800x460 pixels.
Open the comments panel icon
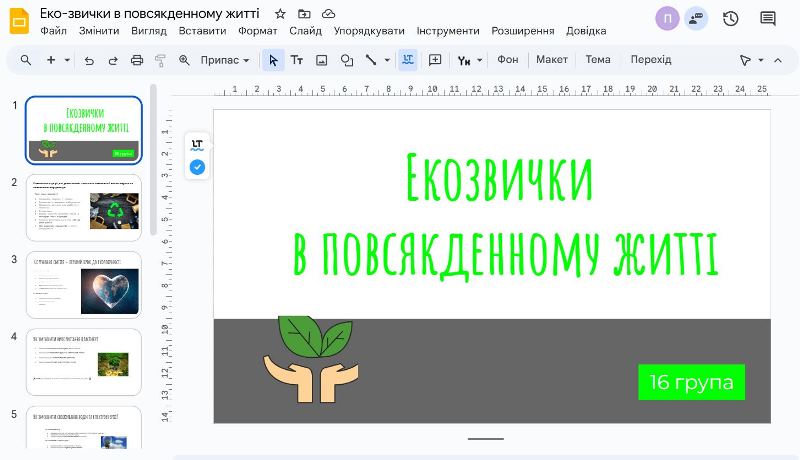coord(768,18)
